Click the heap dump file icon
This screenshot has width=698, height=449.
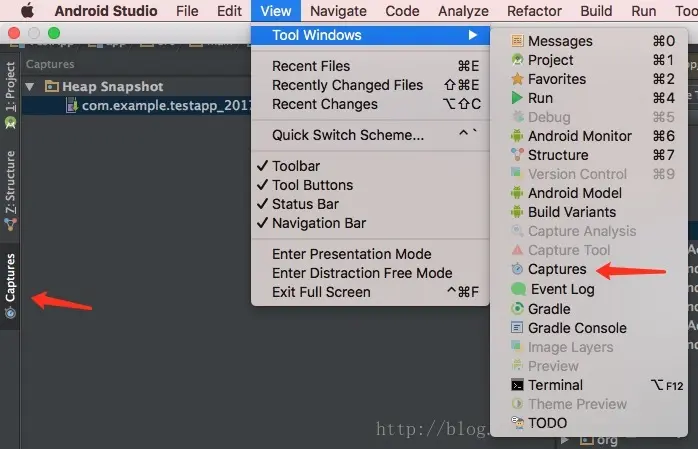(72, 105)
